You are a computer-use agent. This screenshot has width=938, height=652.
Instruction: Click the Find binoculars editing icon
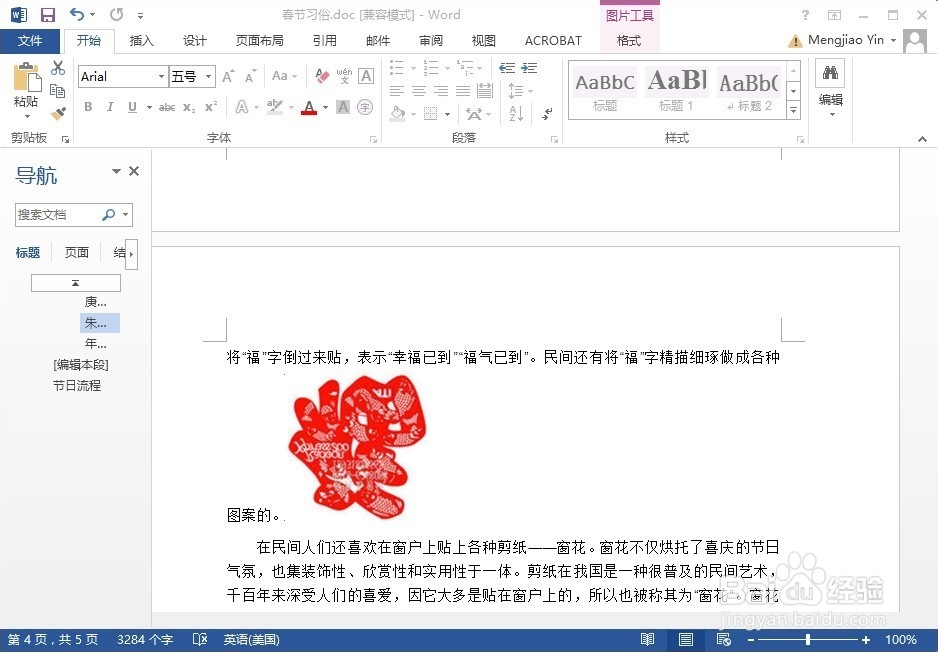click(830, 73)
